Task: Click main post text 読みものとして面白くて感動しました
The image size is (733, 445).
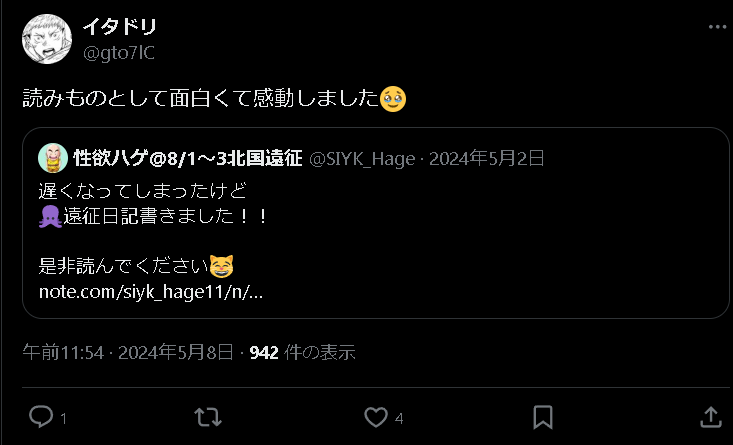Action: pyautogui.click(x=201, y=99)
